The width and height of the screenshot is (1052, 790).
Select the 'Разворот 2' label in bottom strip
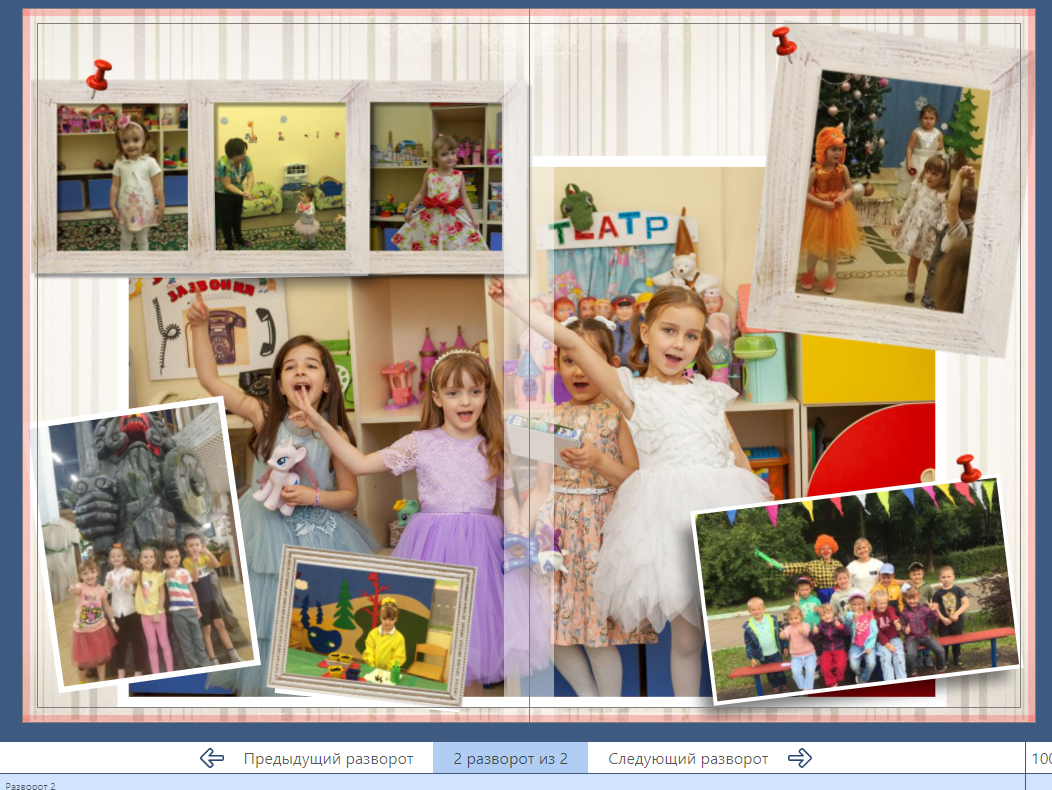point(30,785)
